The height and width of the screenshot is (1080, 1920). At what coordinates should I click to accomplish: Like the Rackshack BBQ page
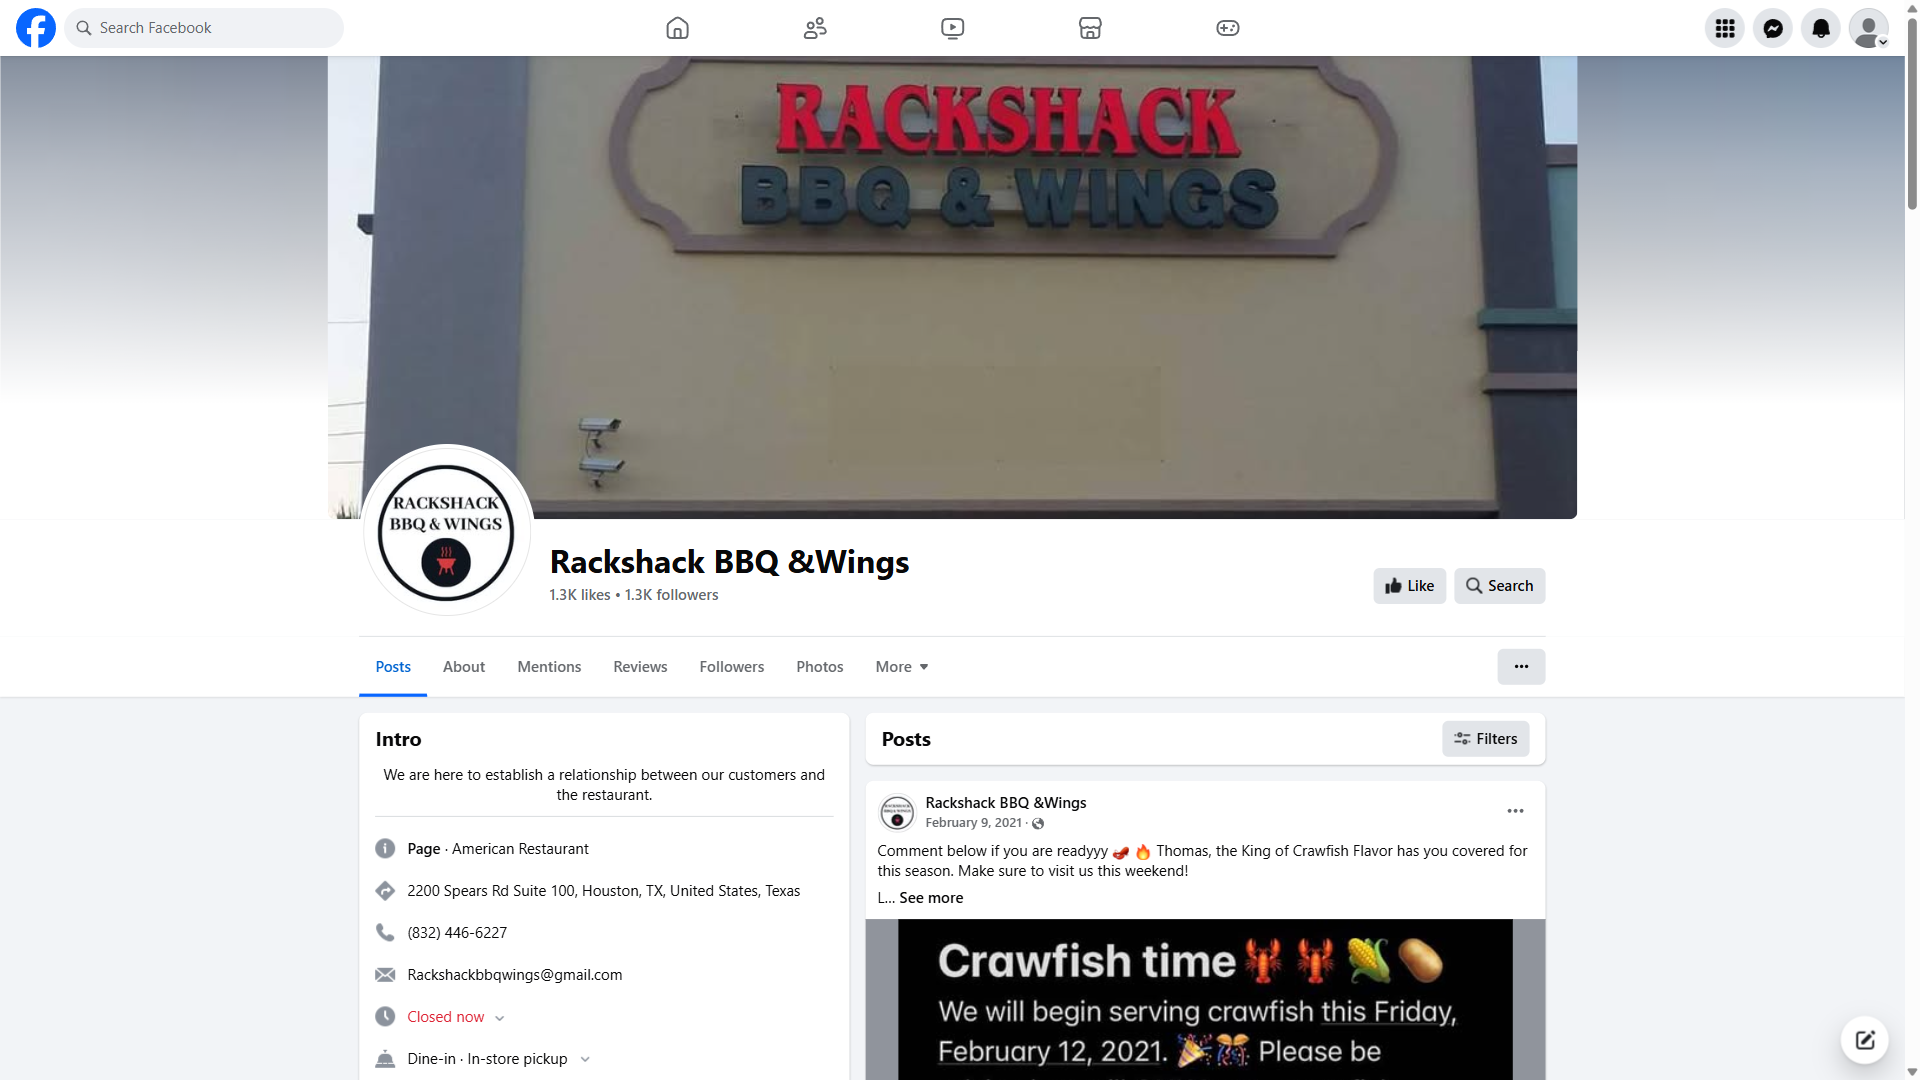tap(1410, 586)
